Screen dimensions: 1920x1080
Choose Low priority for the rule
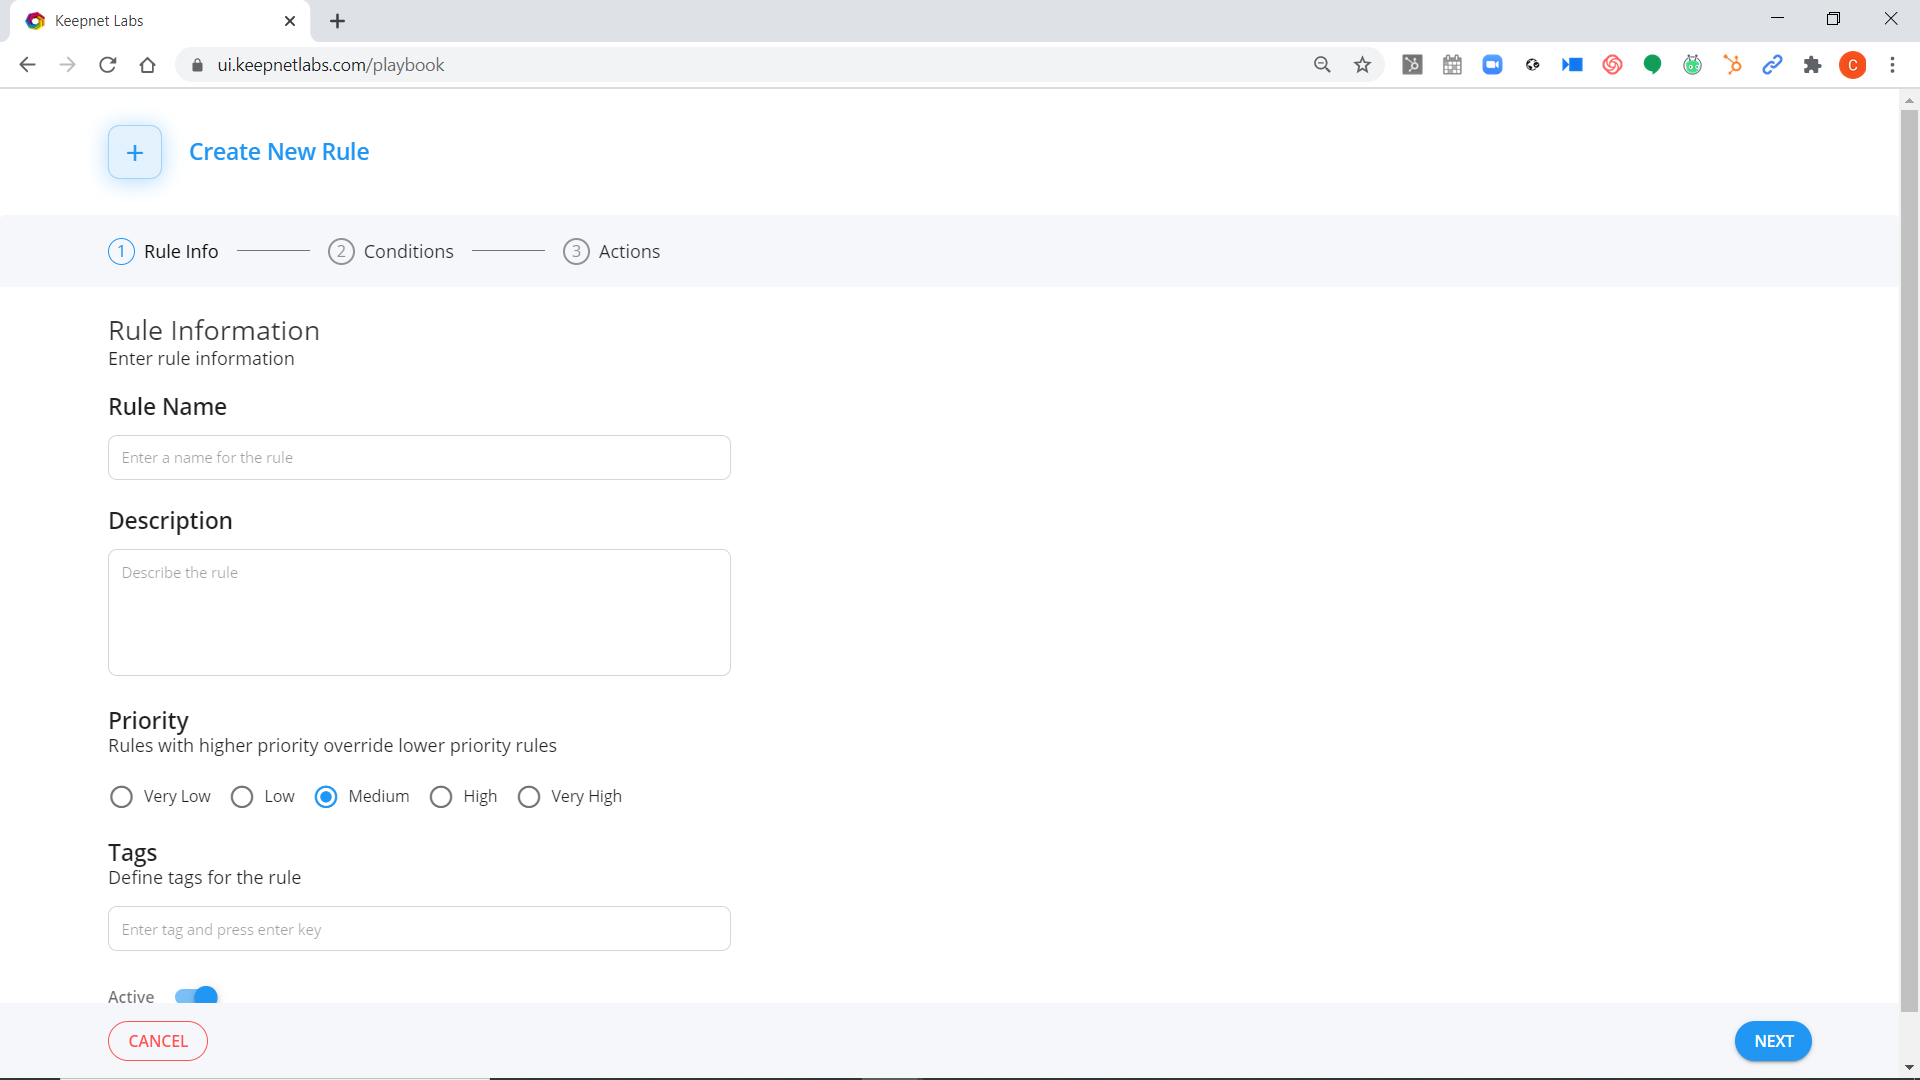point(241,797)
